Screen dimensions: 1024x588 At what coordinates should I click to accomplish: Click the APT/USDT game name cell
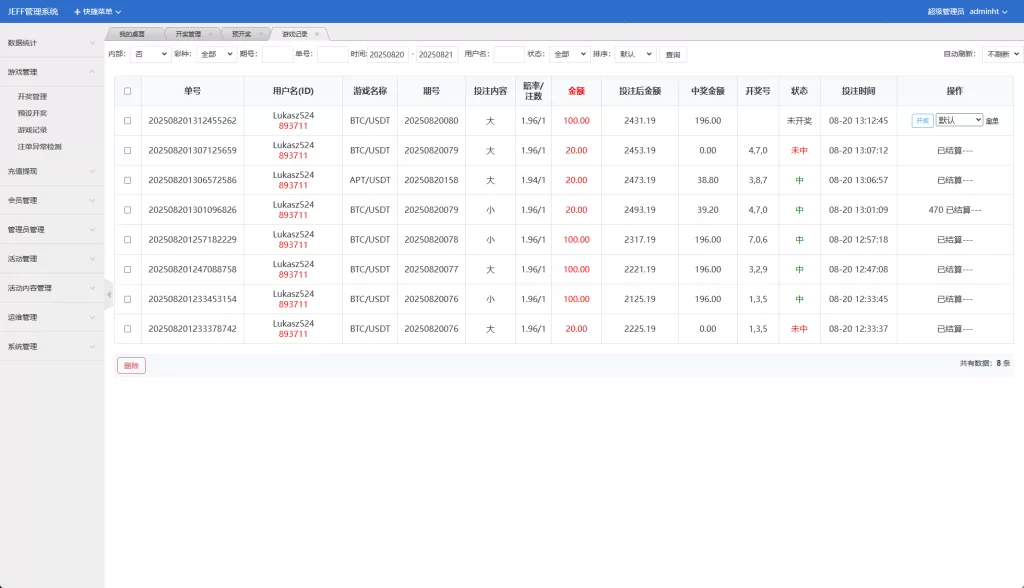tap(370, 180)
